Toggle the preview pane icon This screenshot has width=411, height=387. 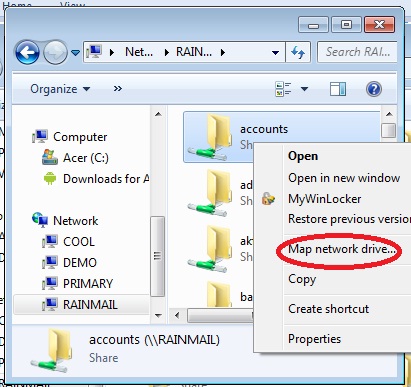tap(338, 89)
